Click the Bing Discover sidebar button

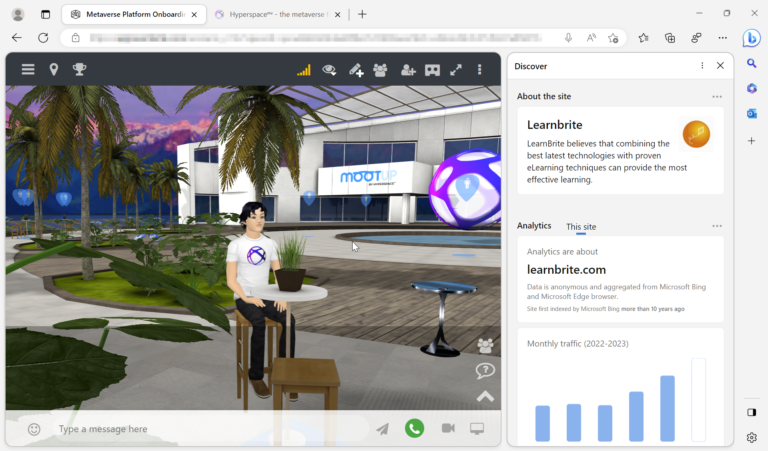point(751,38)
